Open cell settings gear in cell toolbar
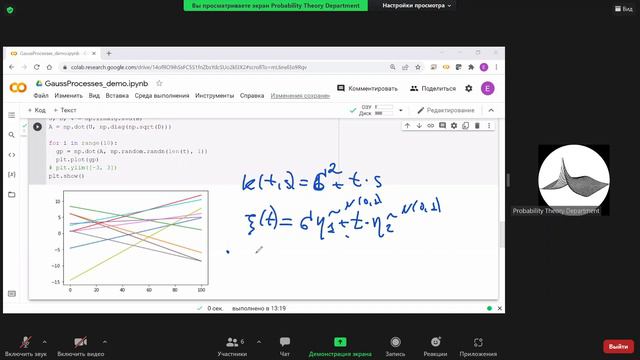This screenshot has height=360, width=640. click(454, 126)
